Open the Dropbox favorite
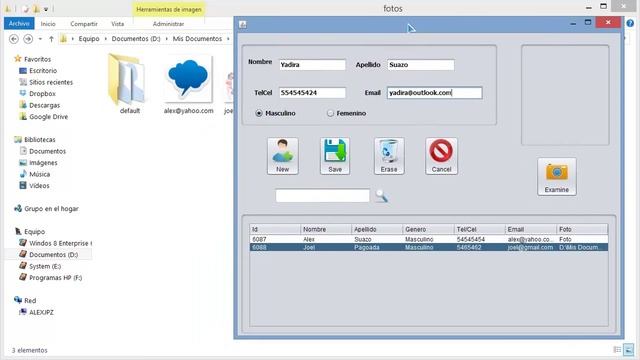This screenshot has width=640, height=360. 38,93
